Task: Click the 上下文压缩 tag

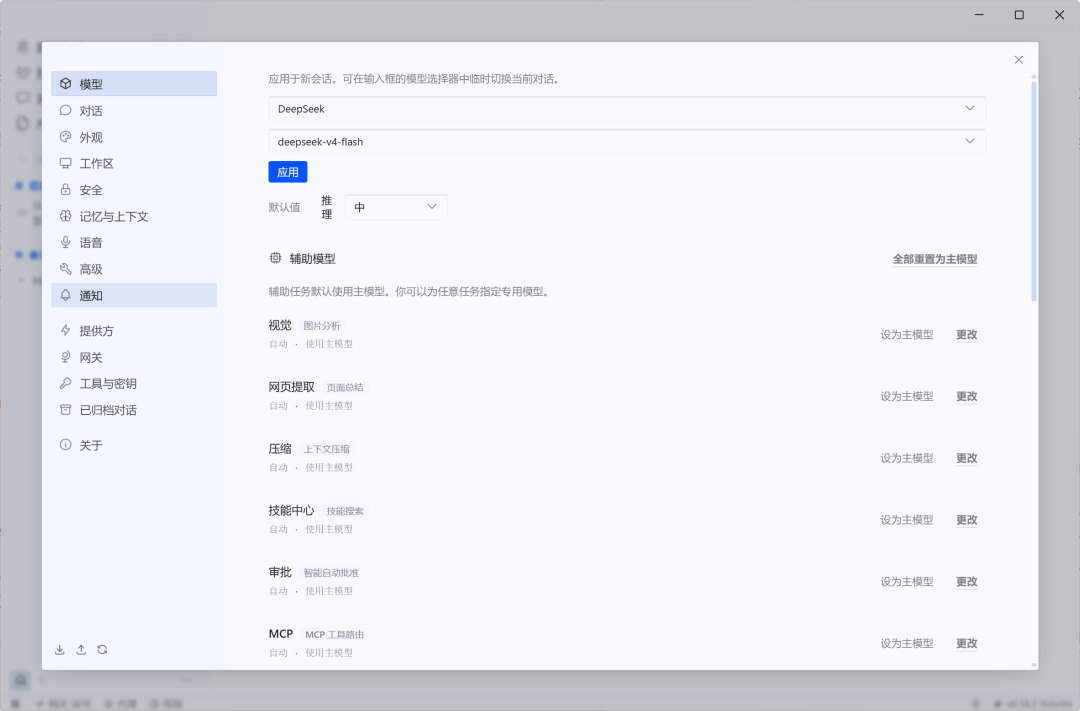Action: pos(327,449)
